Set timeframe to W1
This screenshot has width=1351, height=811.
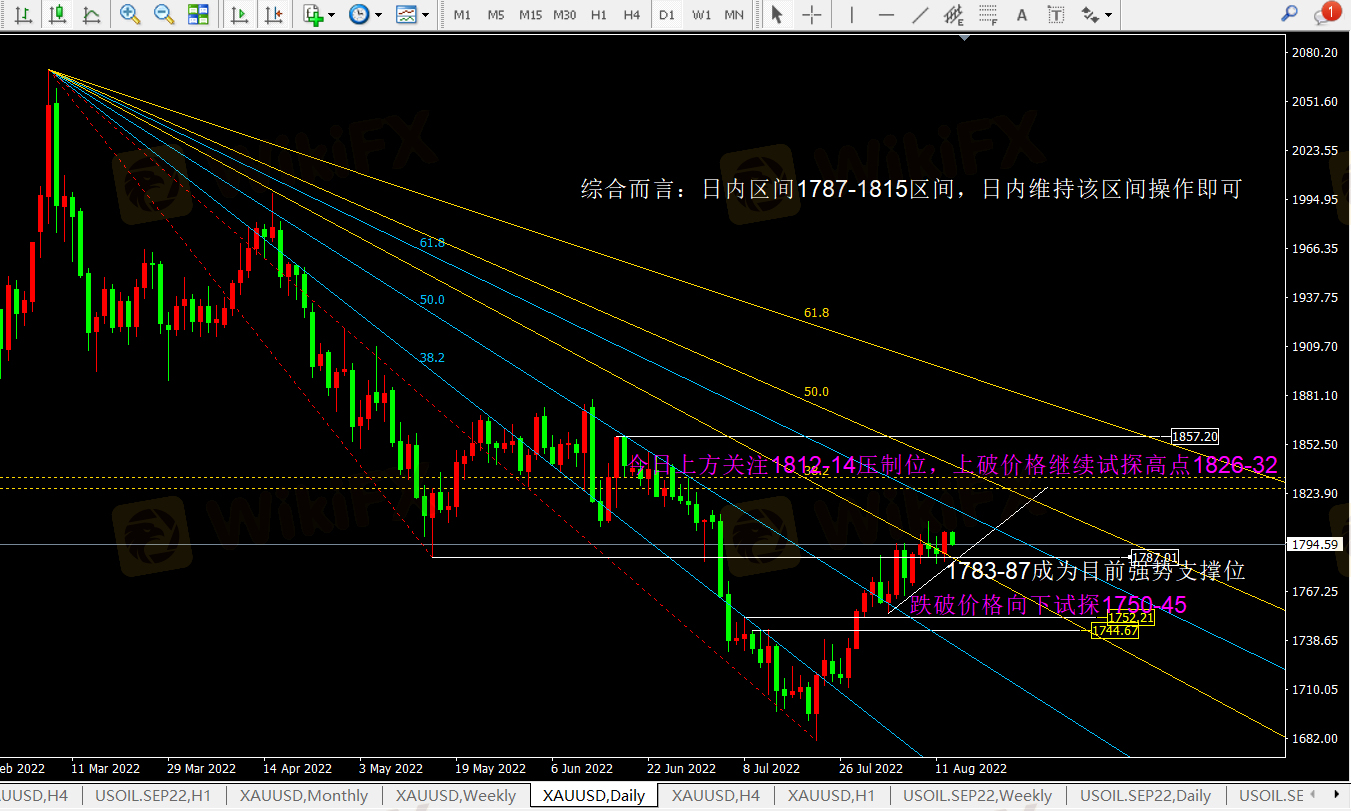[702, 15]
